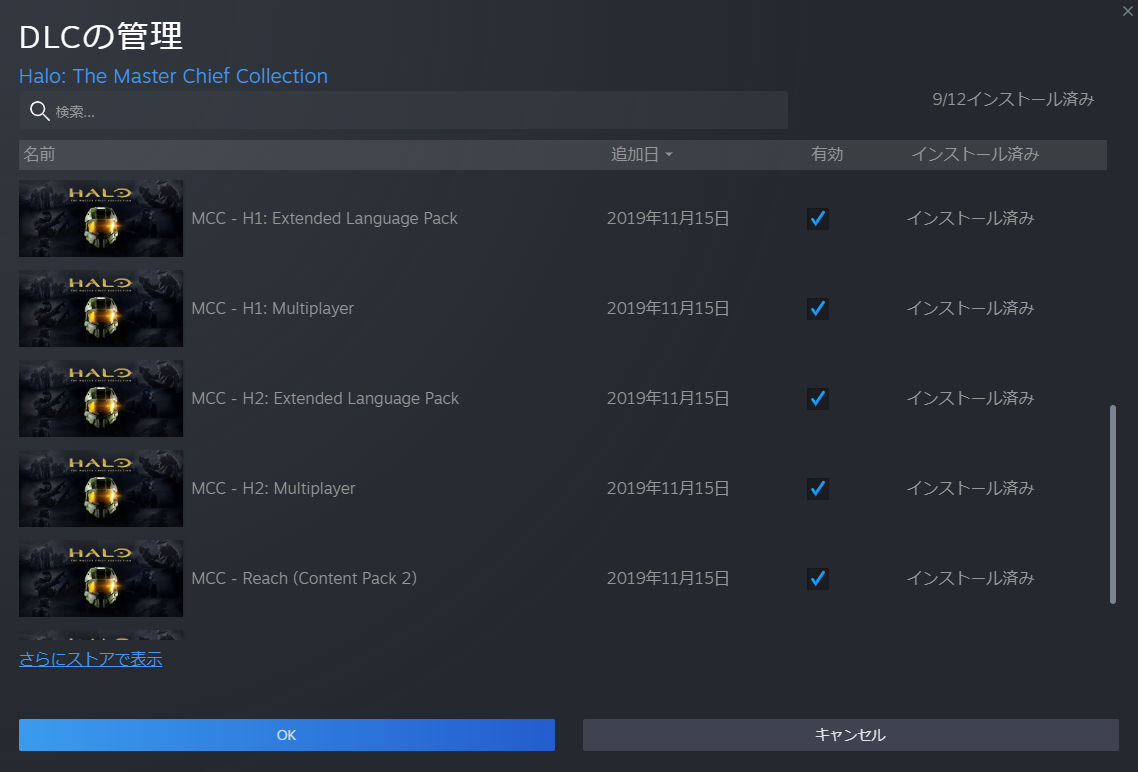1138x772 pixels.
Task: Open Halo: The Master Chief Collection link
Action: pos(173,76)
